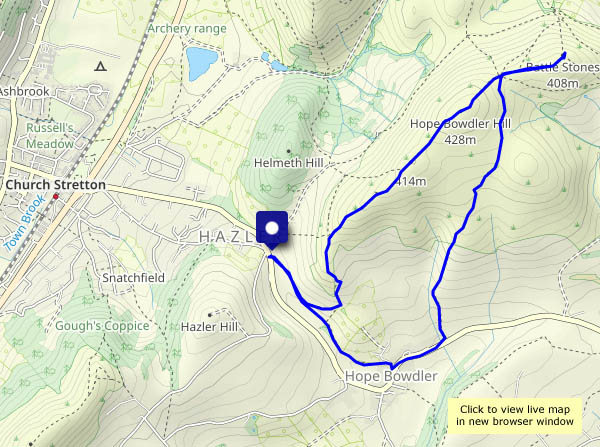
Task: Click the blue location pin marker
Action: point(272,230)
